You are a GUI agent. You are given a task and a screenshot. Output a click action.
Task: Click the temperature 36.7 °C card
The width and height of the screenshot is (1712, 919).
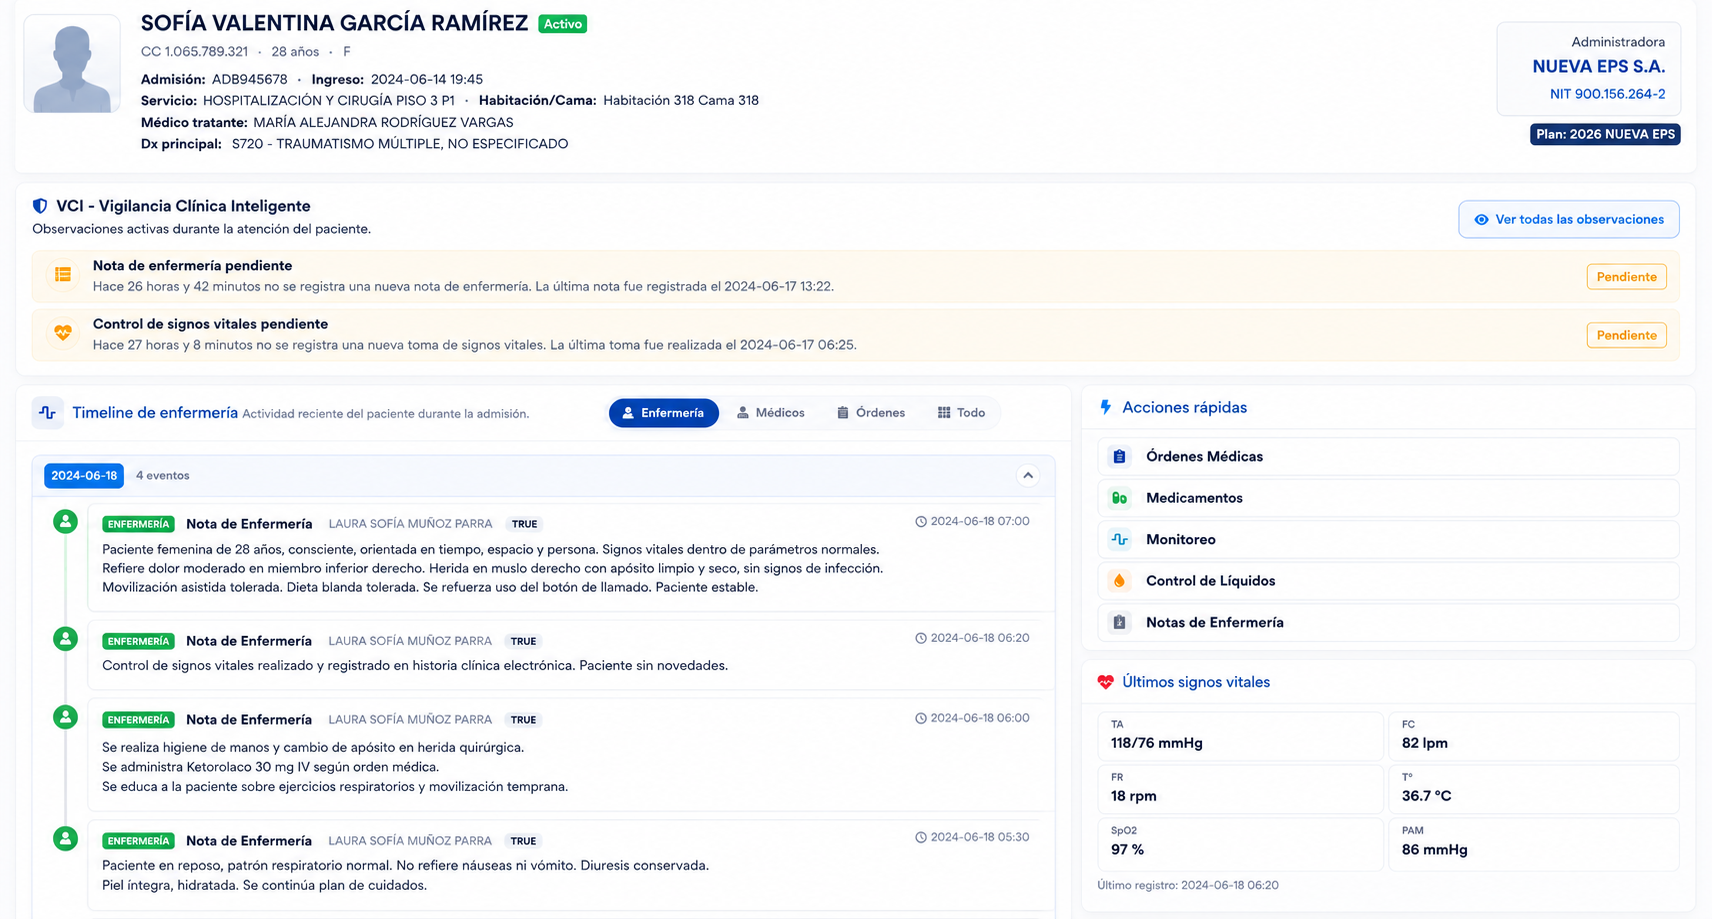[1533, 789]
